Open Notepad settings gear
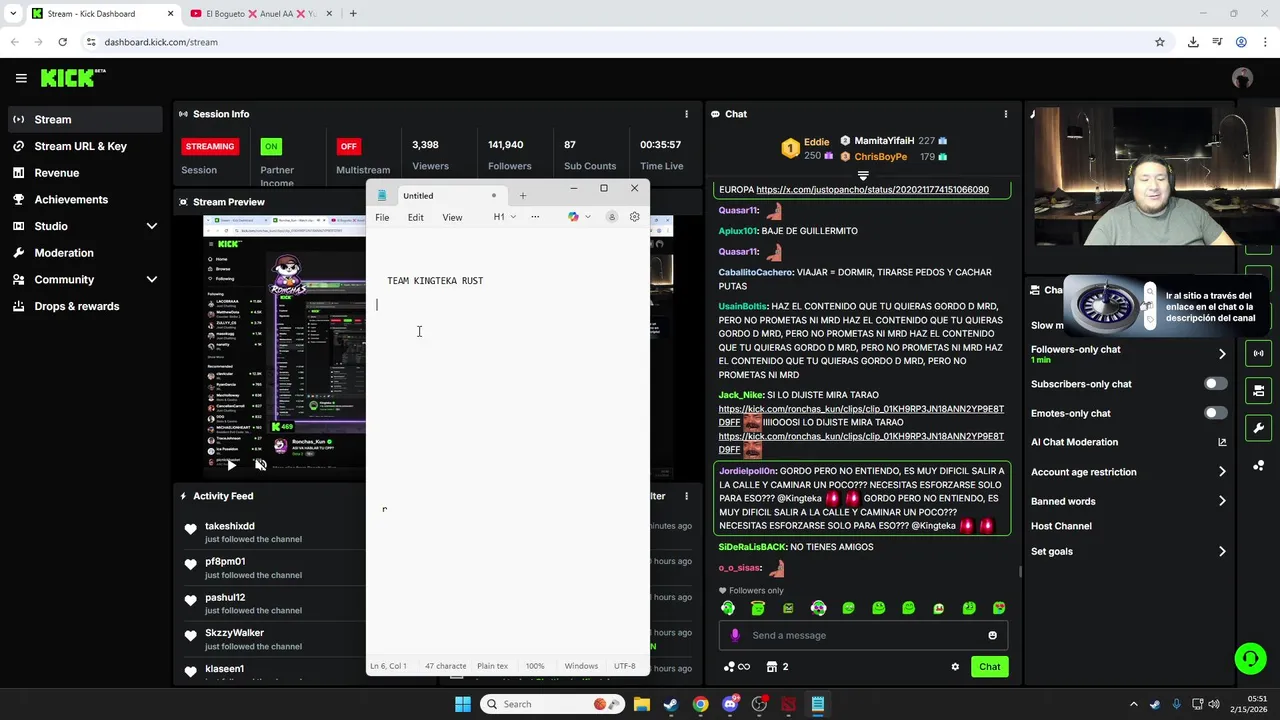The width and height of the screenshot is (1280, 720). [x=634, y=217]
